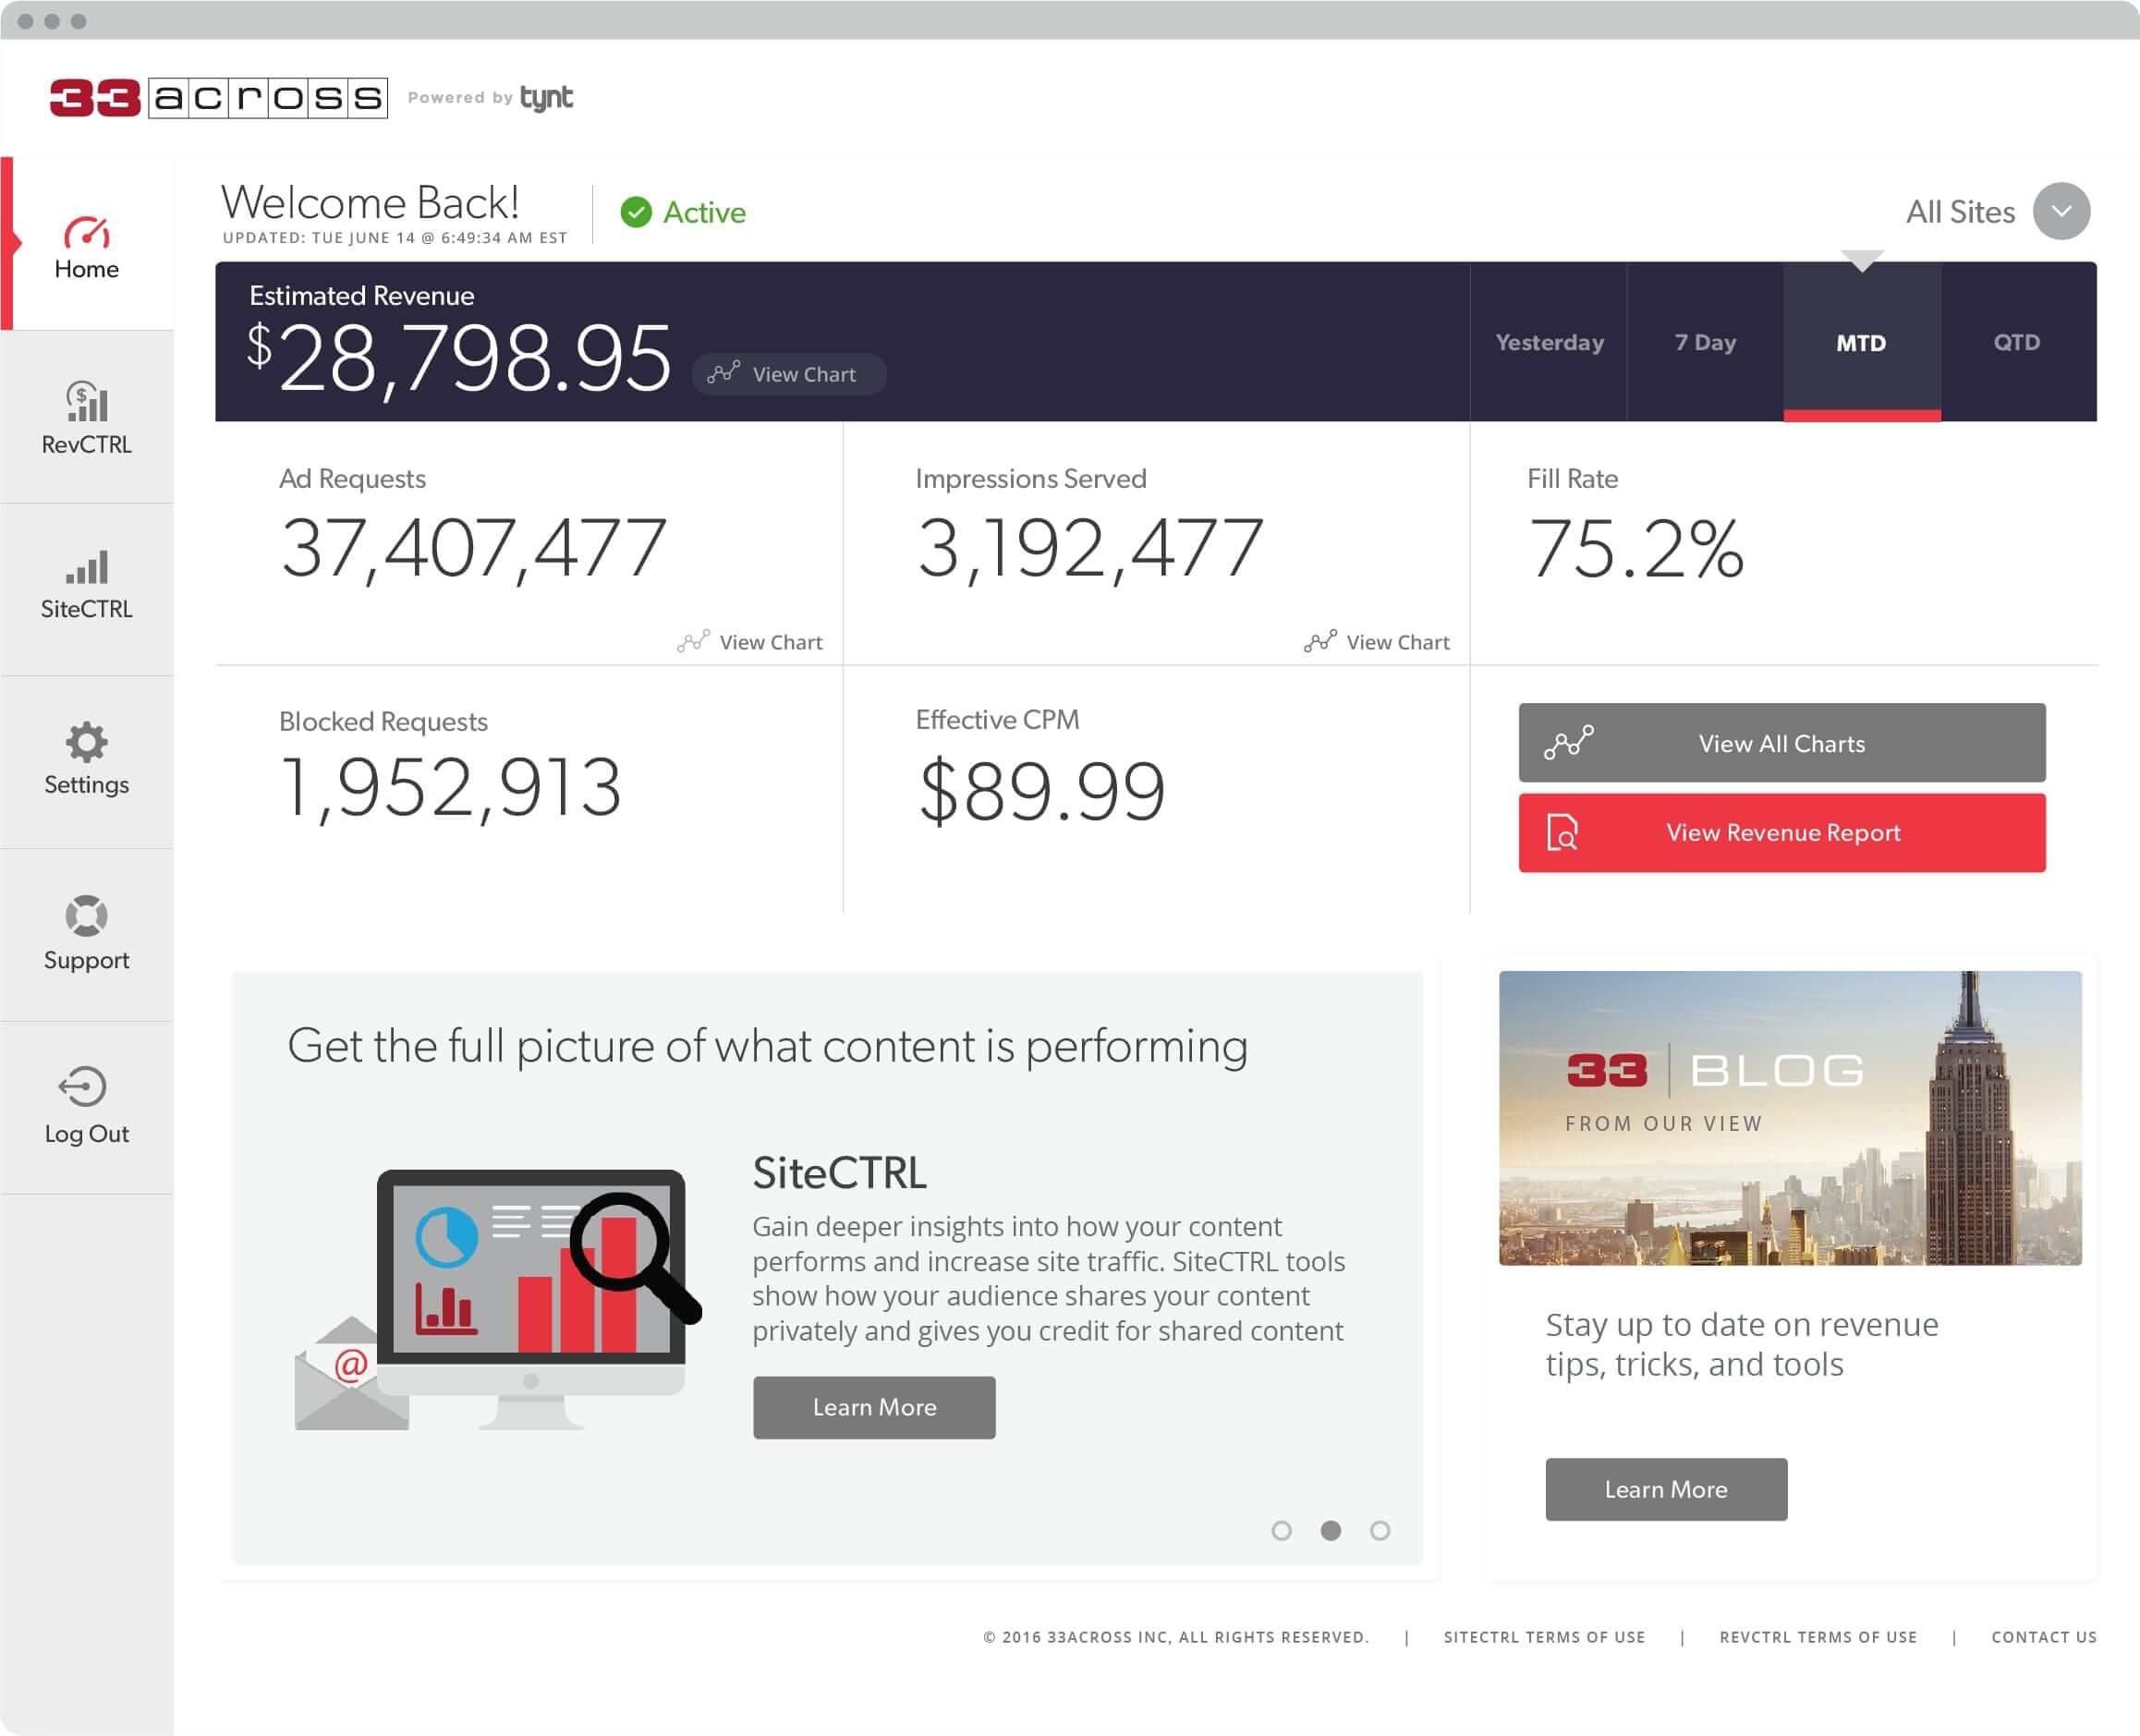This screenshot has width=2140, height=1736.
Task: Open the 33 Blog skyline image
Action: pyautogui.click(x=1790, y=1118)
